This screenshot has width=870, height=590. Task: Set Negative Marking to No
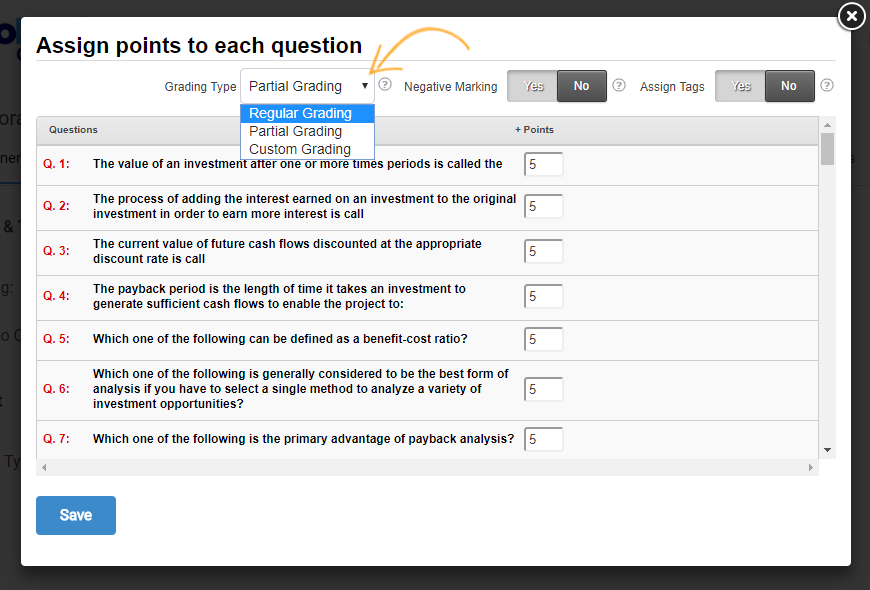[581, 86]
